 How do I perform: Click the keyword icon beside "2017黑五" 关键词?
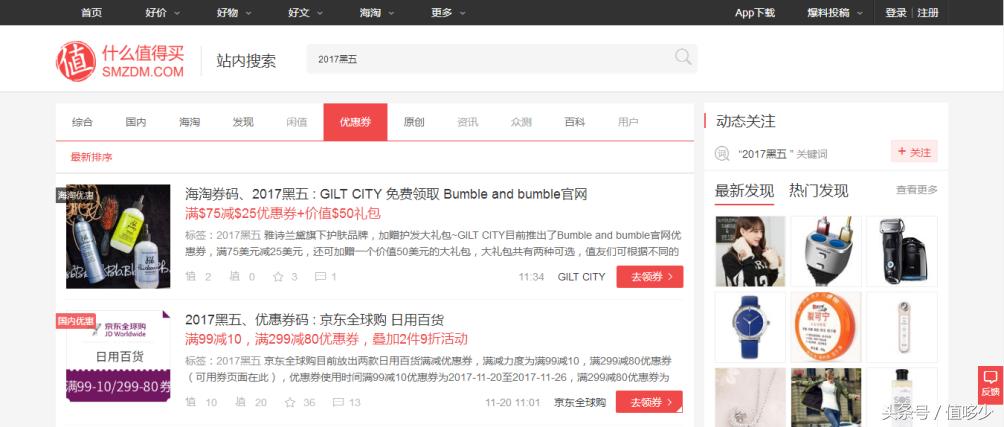pyautogui.click(x=722, y=154)
